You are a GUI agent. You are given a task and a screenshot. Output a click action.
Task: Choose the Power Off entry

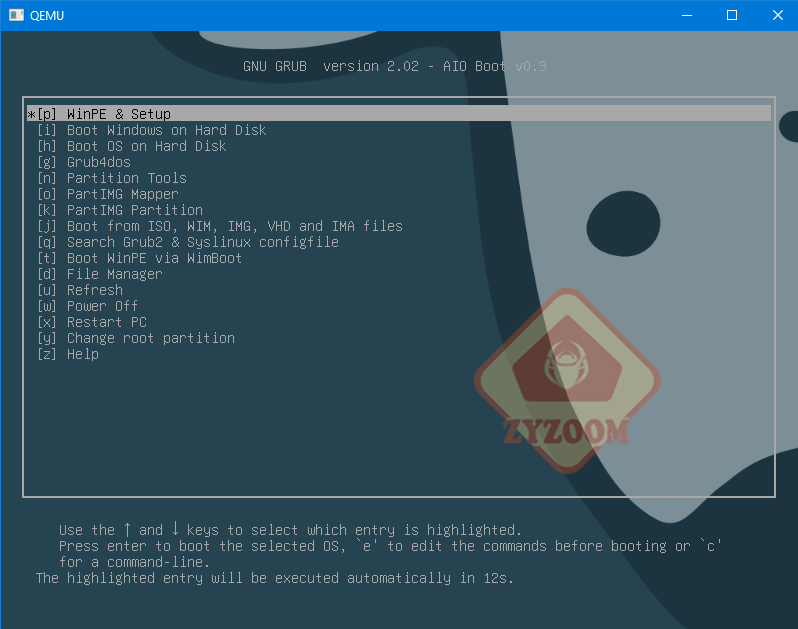pos(88,306)
